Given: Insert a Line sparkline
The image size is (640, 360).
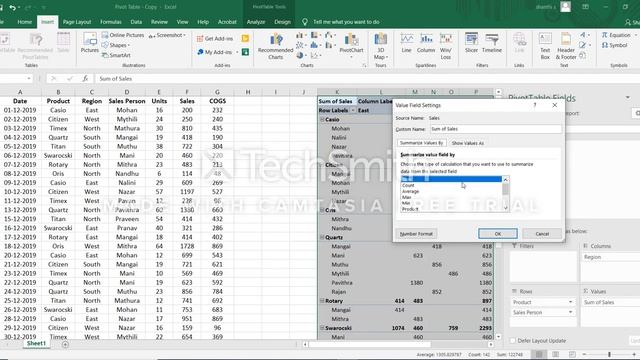Looking at the screenshot, I should pyautogui.click(x=407, y=43).
